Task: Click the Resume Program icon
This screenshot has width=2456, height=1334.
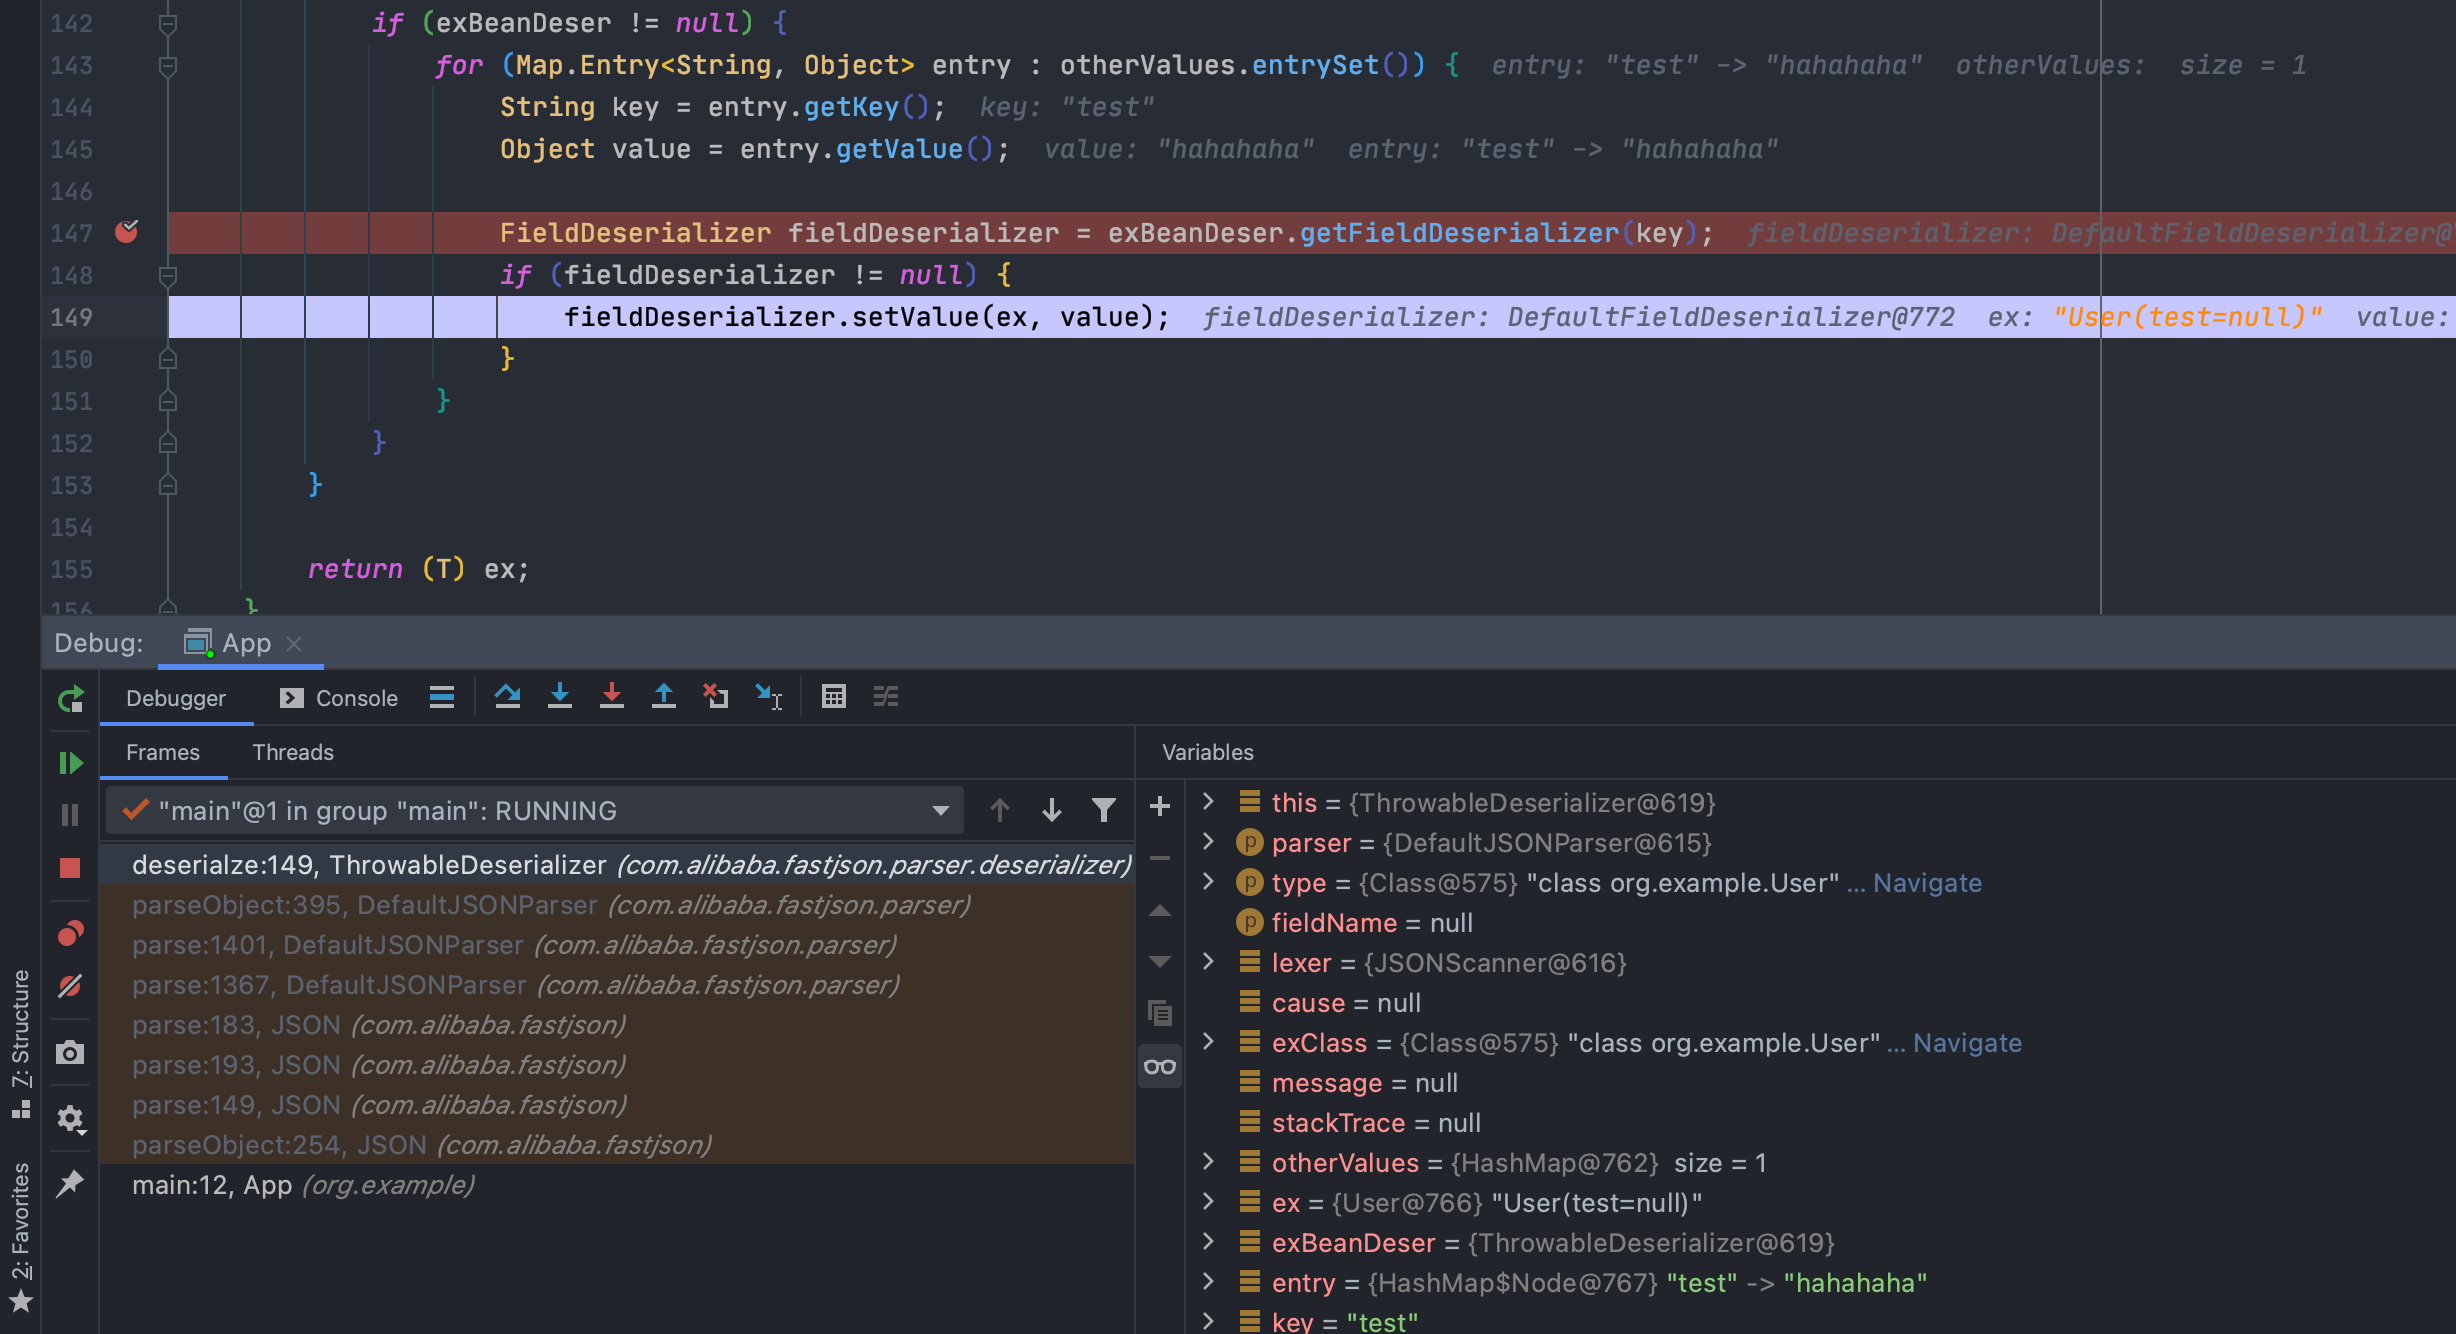Action: click(x=70, y=764)
